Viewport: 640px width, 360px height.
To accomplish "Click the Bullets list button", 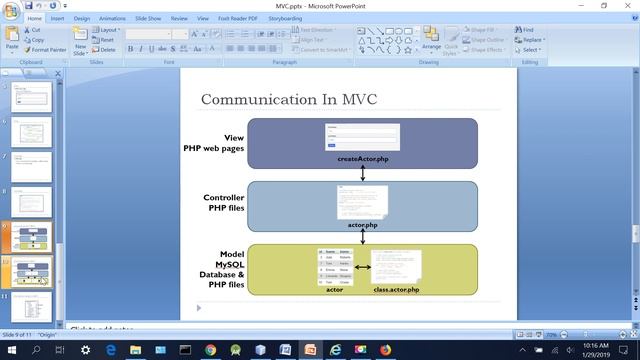I will tap(231, 34).
